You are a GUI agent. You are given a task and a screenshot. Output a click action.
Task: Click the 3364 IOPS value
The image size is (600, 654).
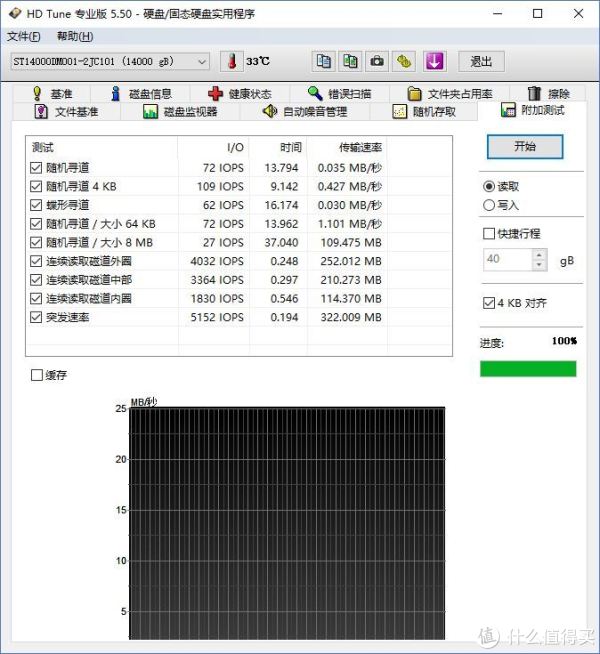[217, 280]
